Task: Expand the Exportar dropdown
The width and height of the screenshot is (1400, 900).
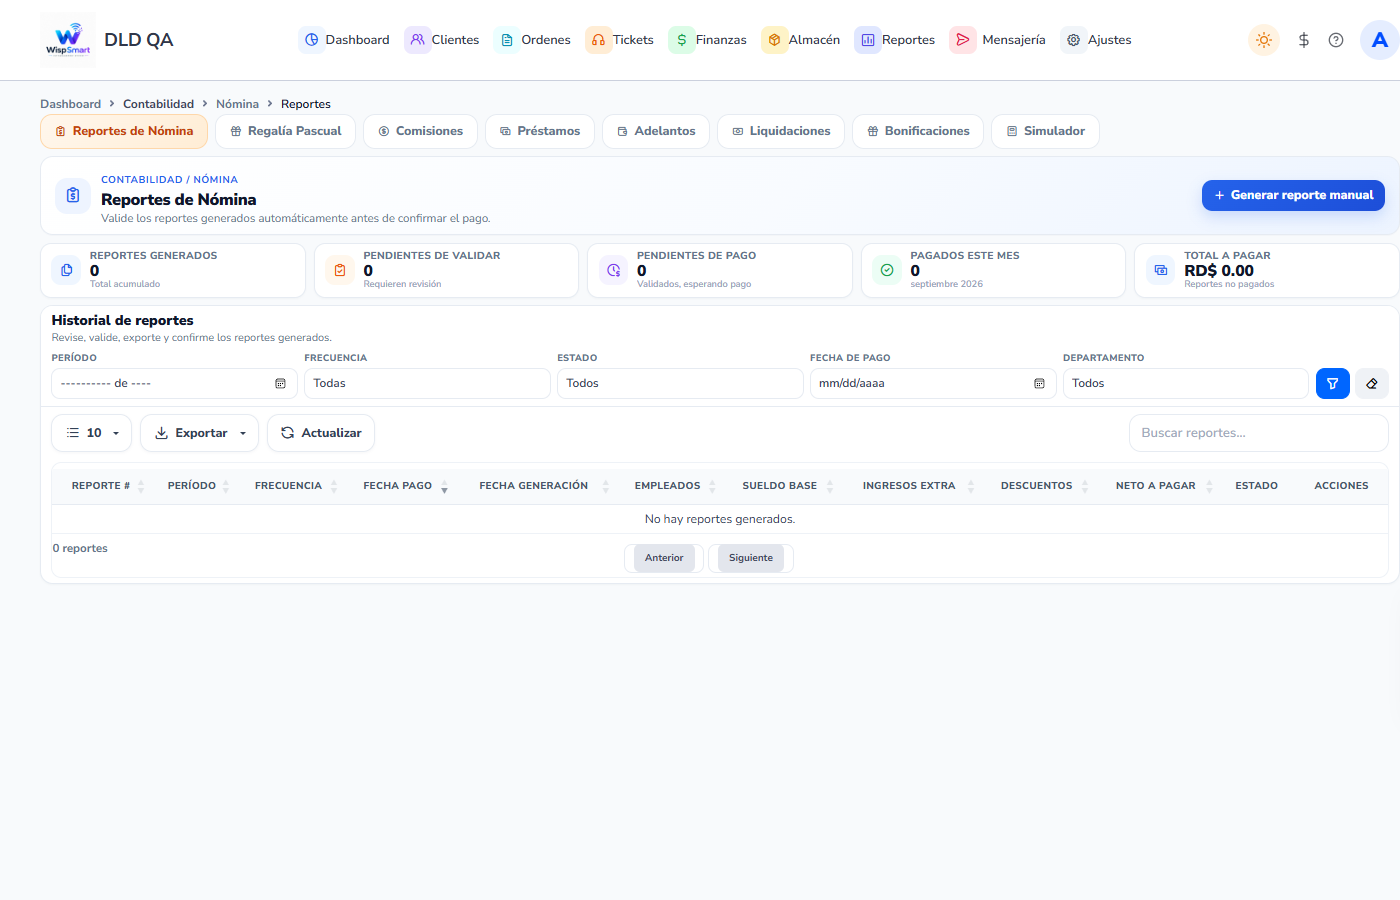Action: pyautogui.click(x=200, y=433)
